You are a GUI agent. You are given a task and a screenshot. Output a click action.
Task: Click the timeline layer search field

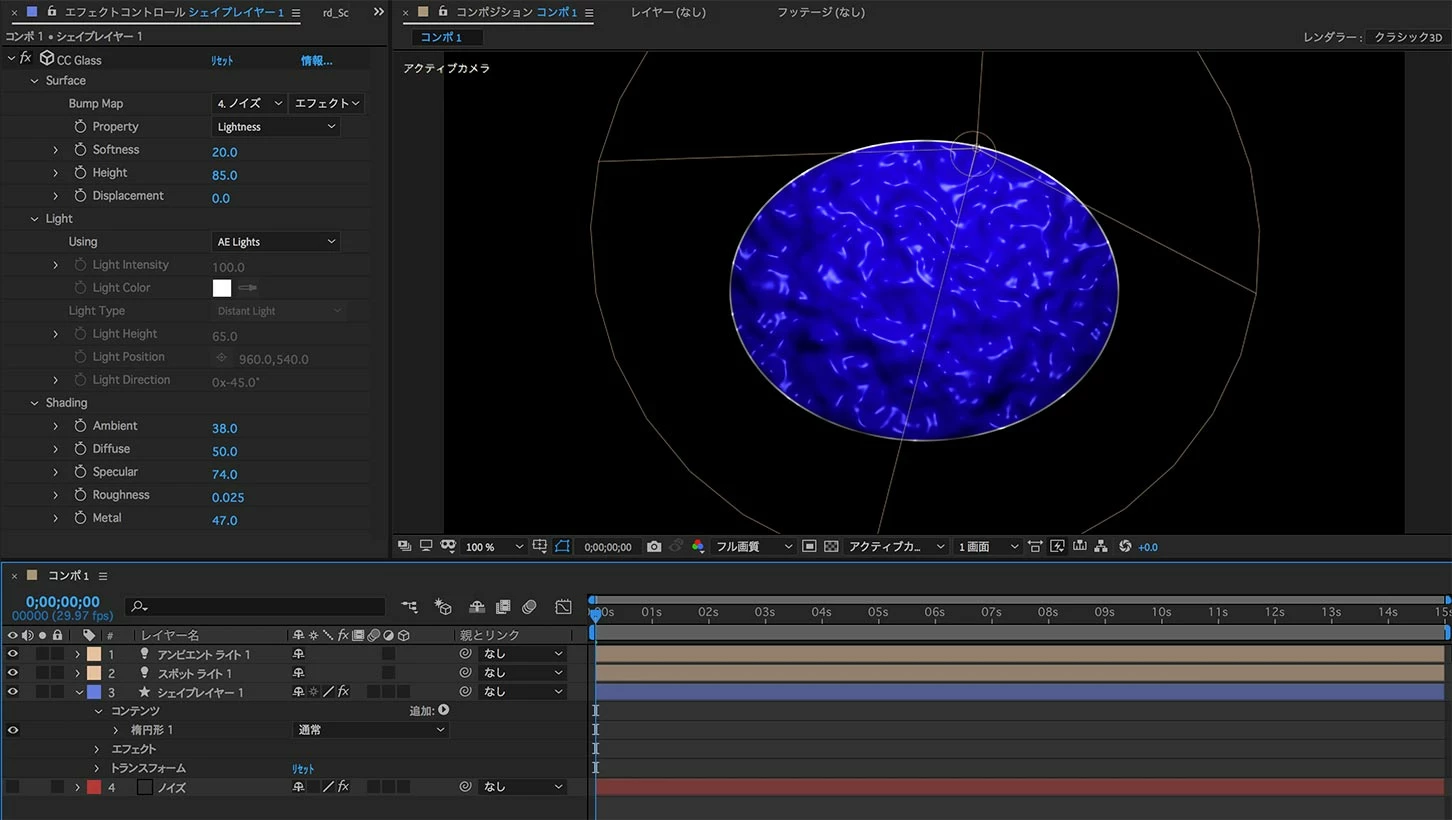260,607
